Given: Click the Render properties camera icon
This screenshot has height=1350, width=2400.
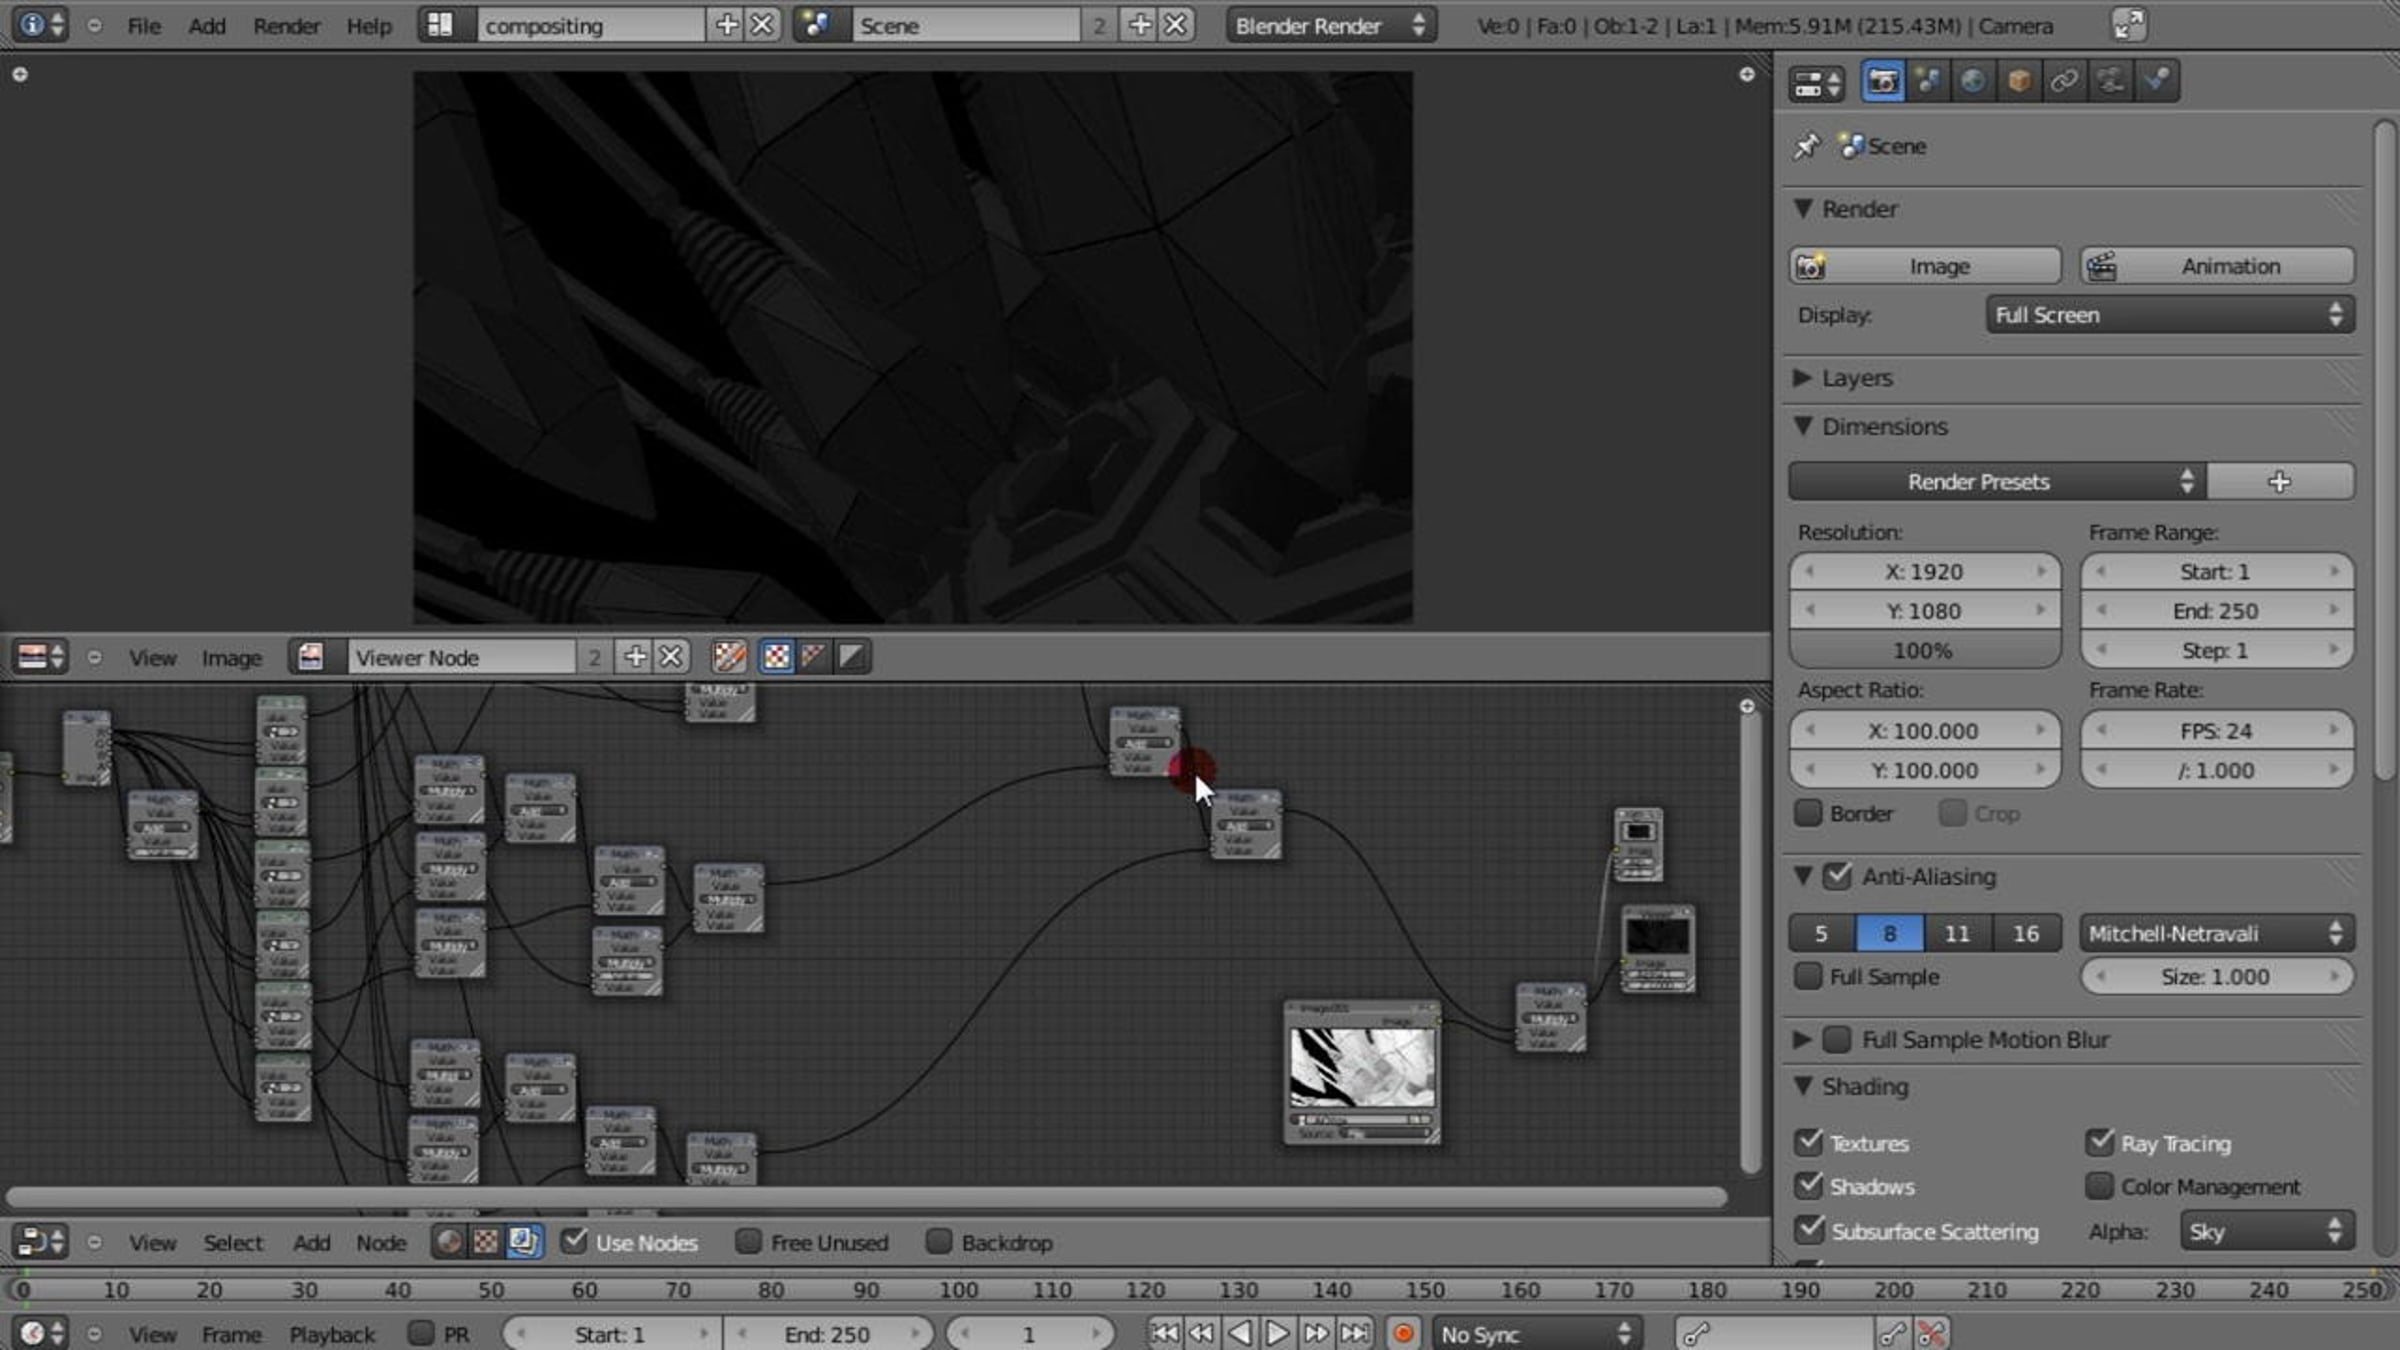Looking at the screenshot, I should coord(1882,81).
